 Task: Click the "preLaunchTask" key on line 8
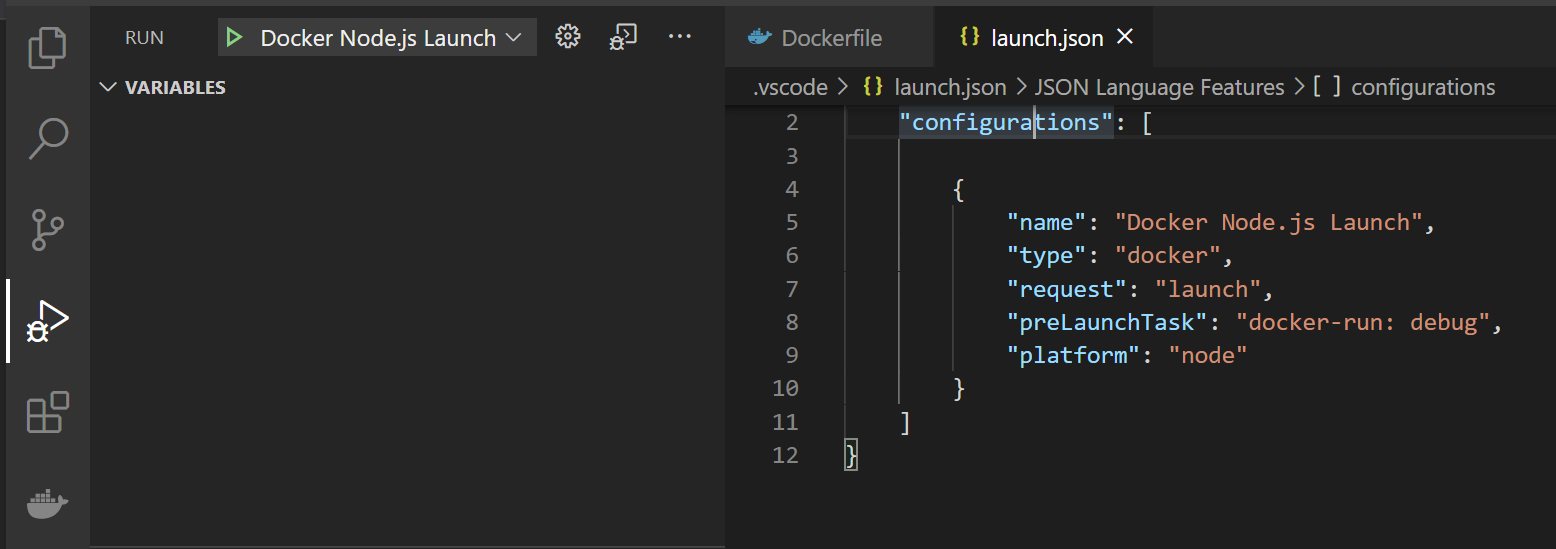[1106, 323]
